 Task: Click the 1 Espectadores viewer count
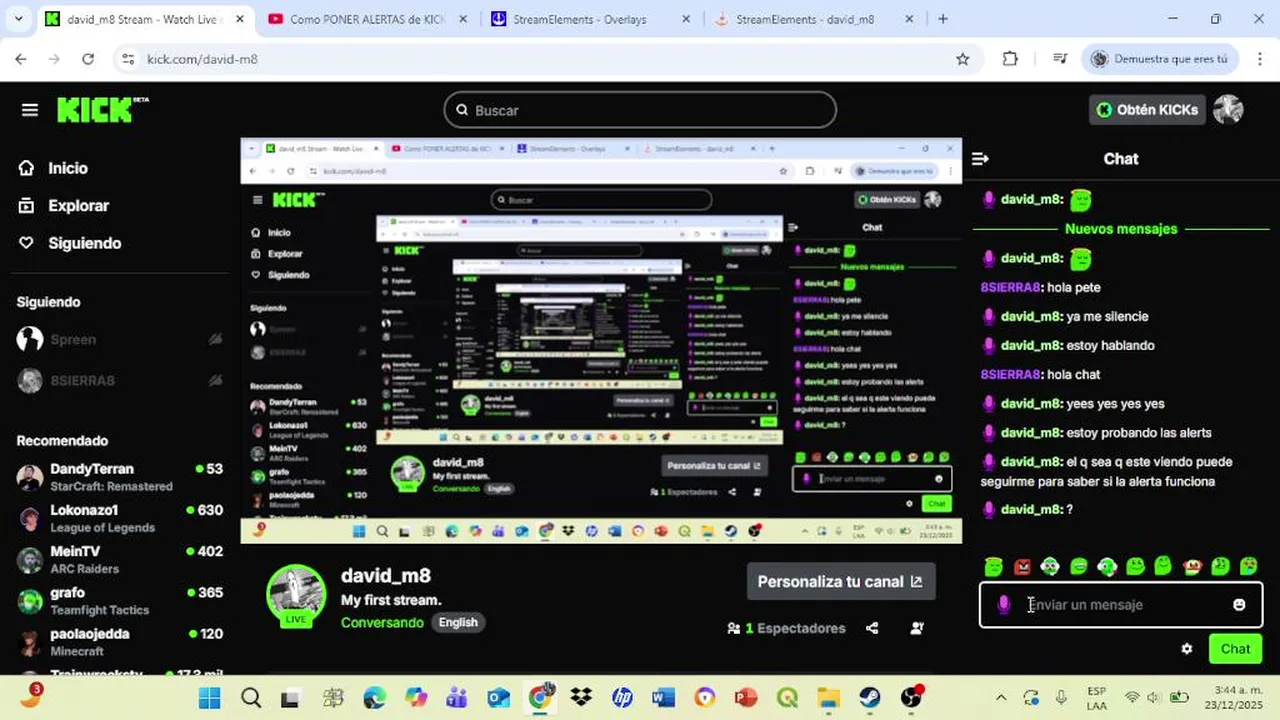pos(787,628)
